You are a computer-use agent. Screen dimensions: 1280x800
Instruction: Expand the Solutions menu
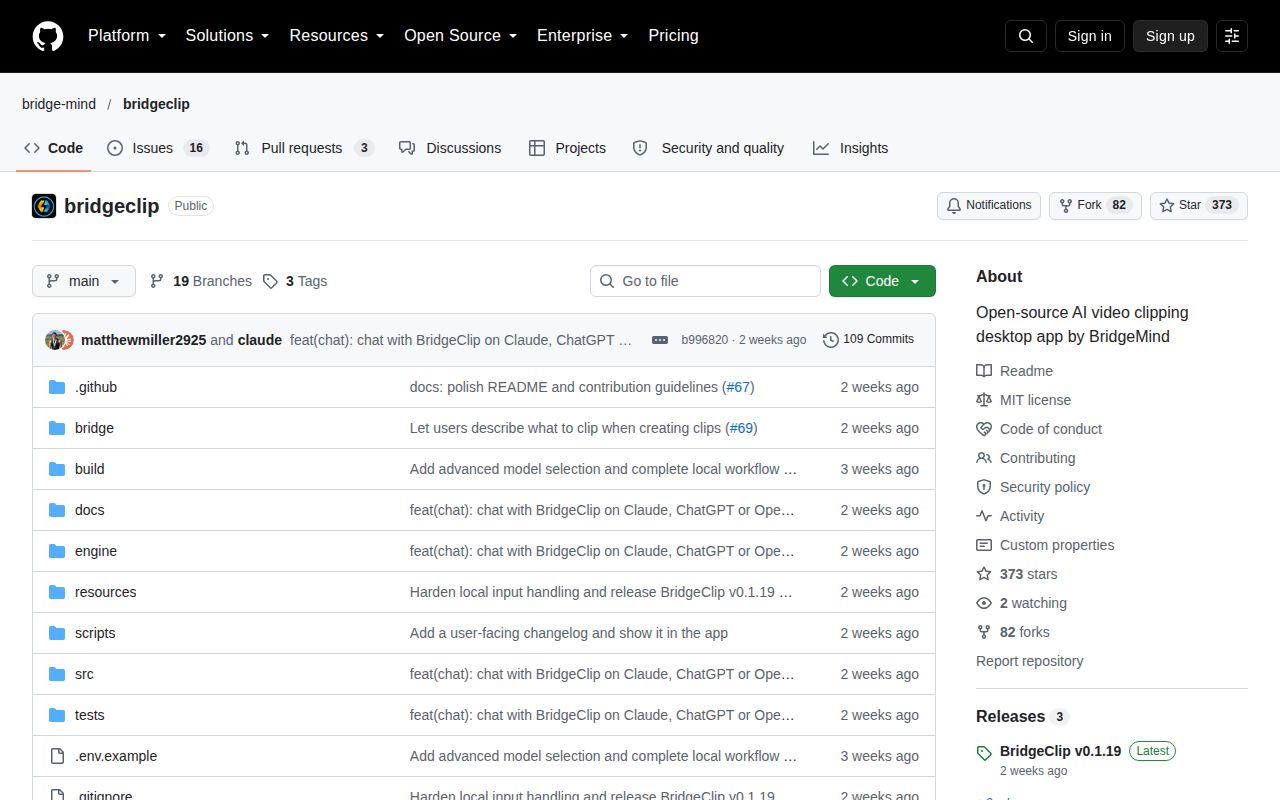pyautogui.click(x=228, y=36)
